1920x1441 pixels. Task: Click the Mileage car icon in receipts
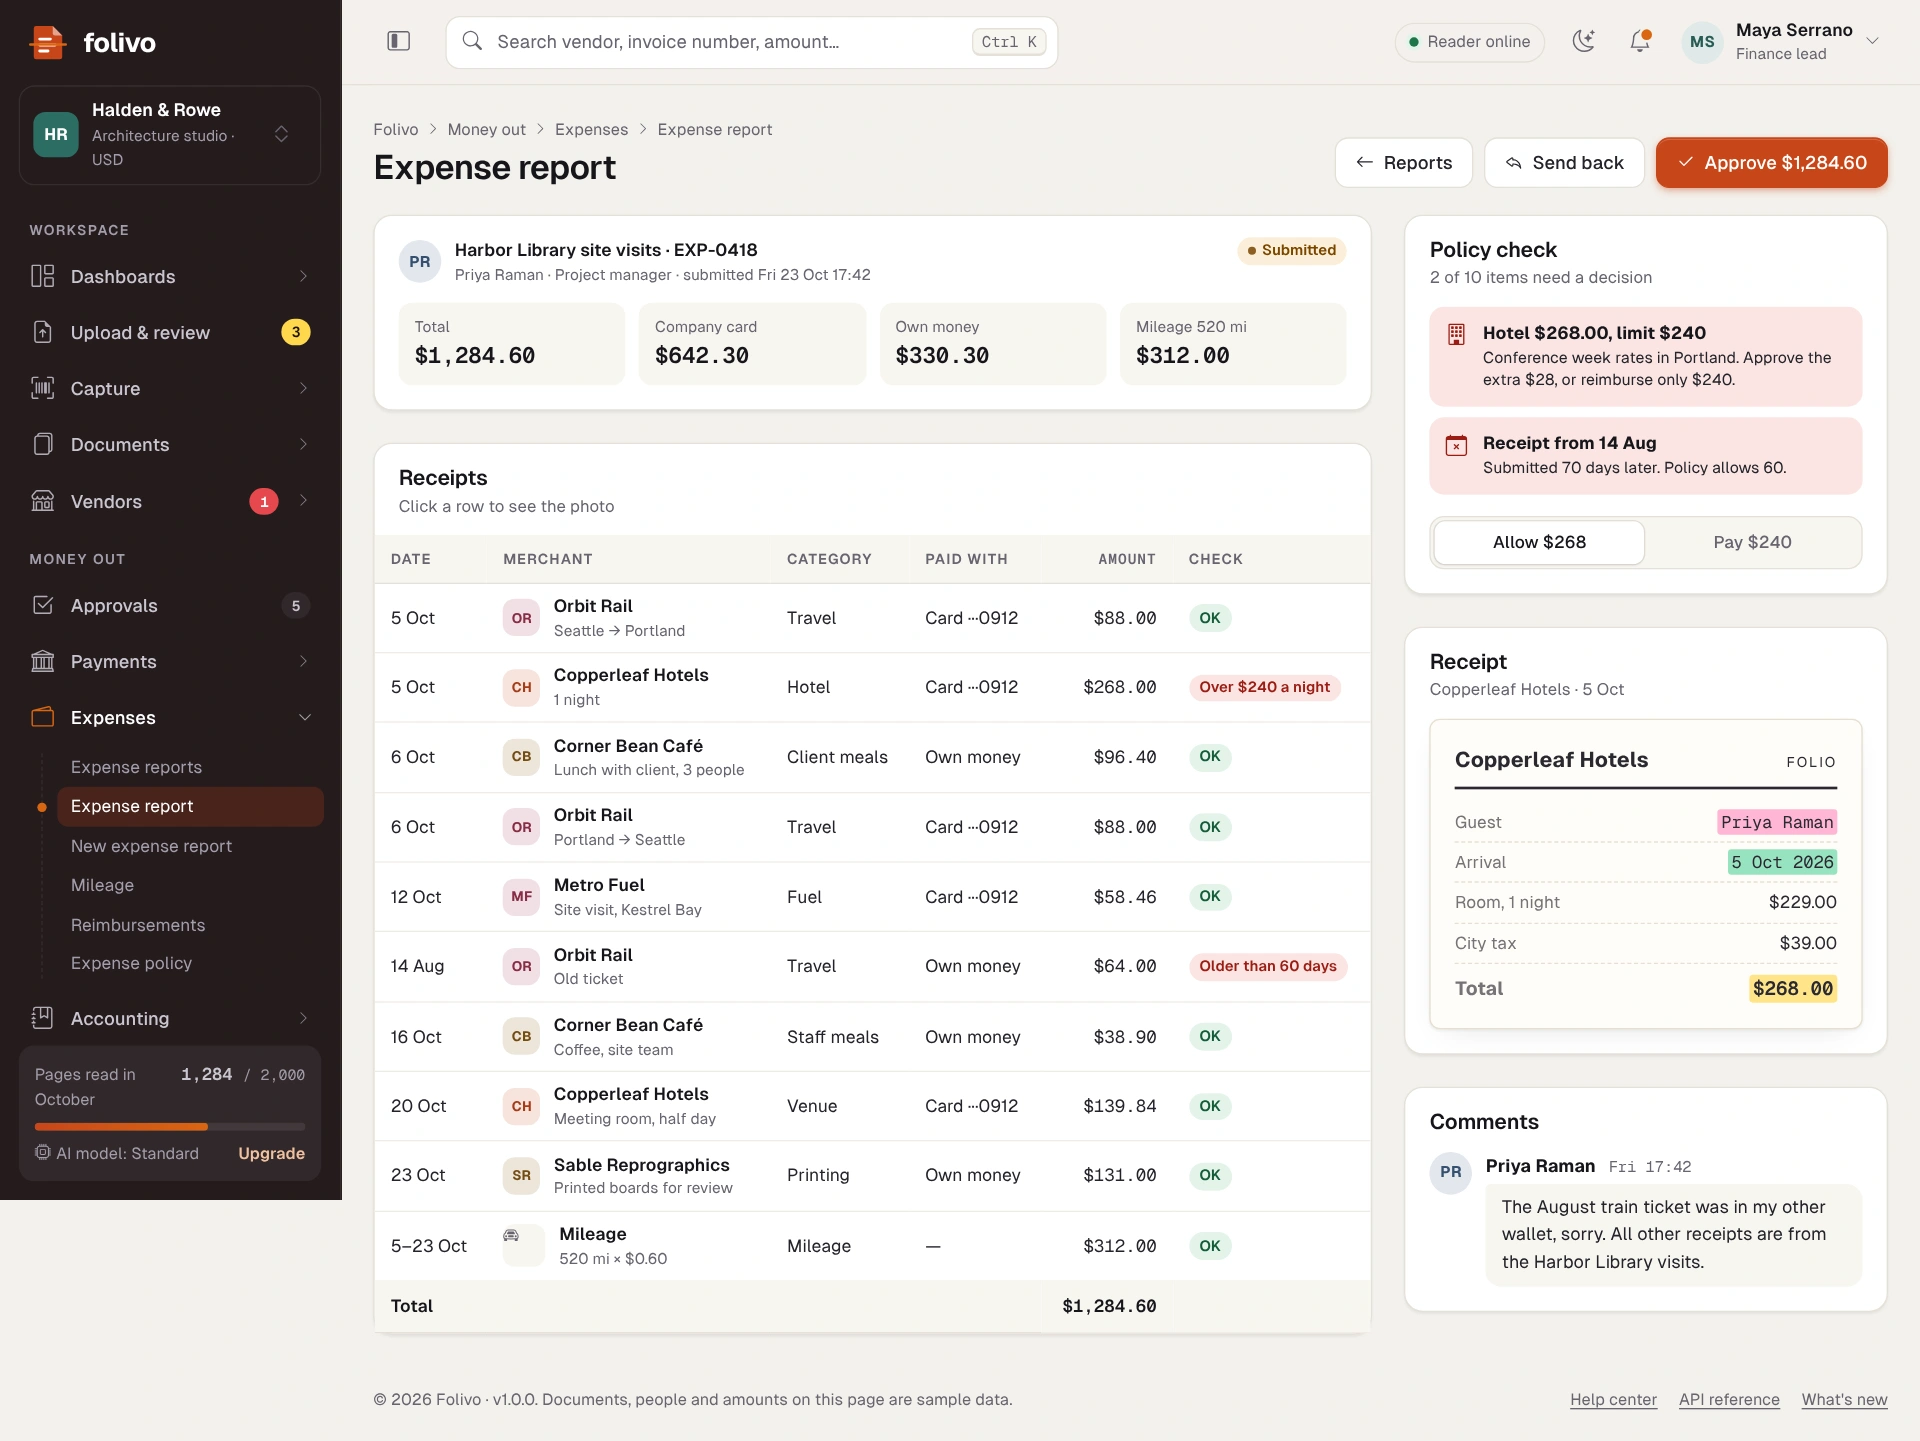point(511,1236)
